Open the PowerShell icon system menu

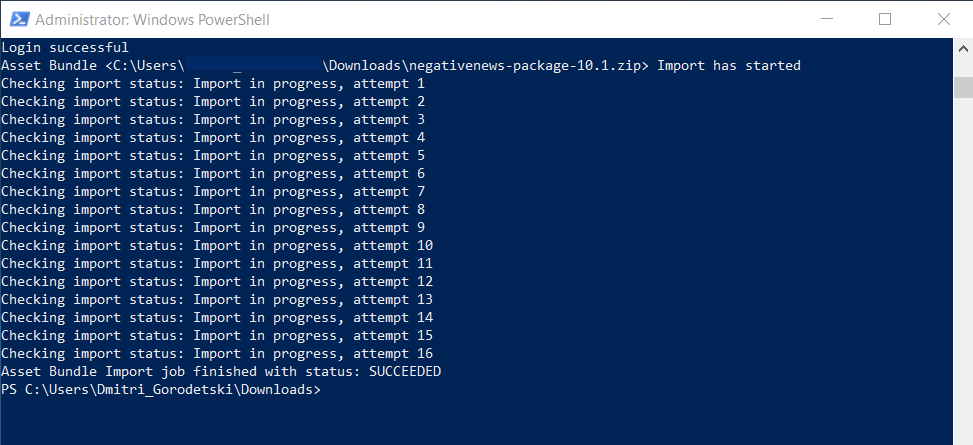click(x=19, y=19)
